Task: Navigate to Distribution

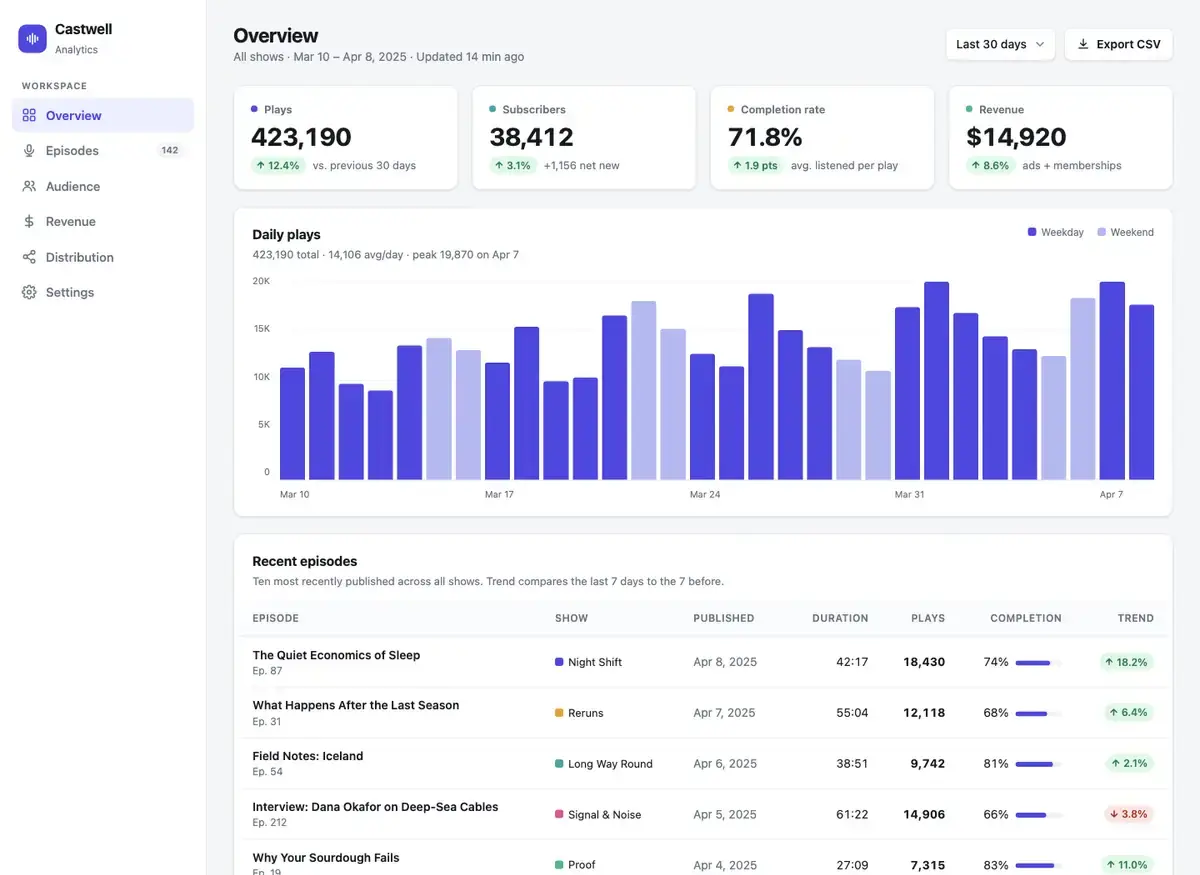Action: (x=103, y=257)
